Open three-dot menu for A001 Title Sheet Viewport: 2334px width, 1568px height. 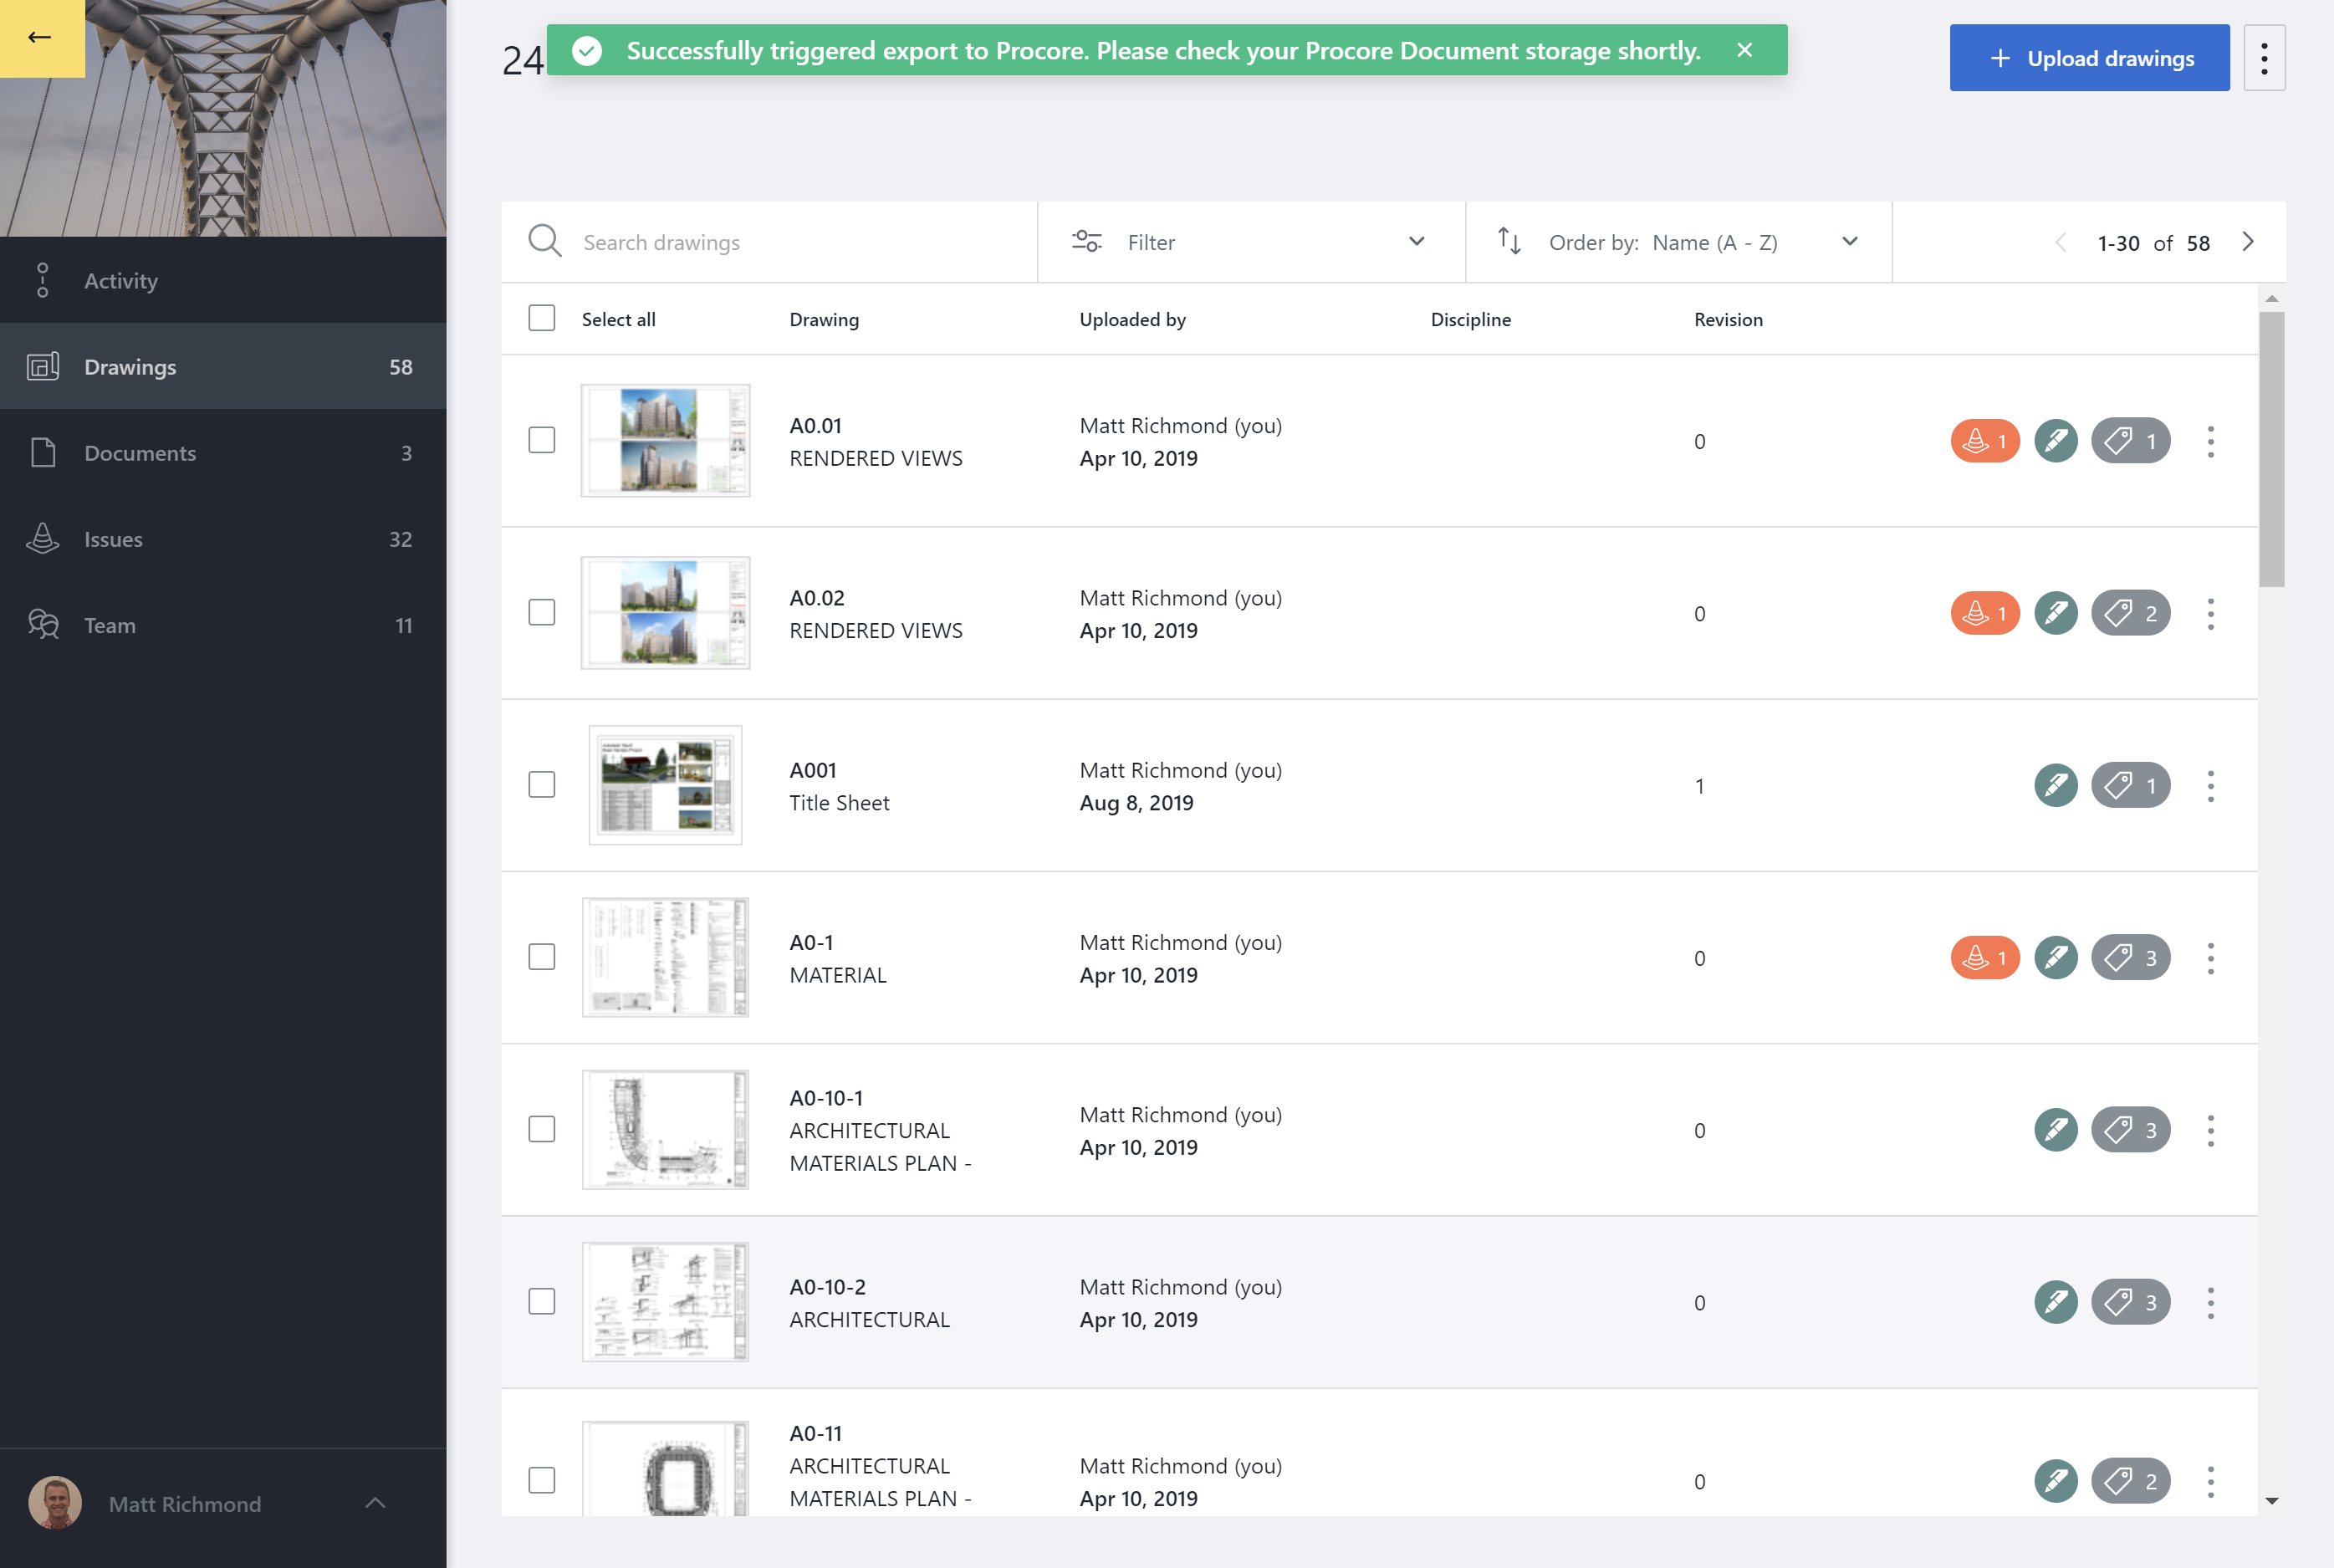(x=2210, y=786)
